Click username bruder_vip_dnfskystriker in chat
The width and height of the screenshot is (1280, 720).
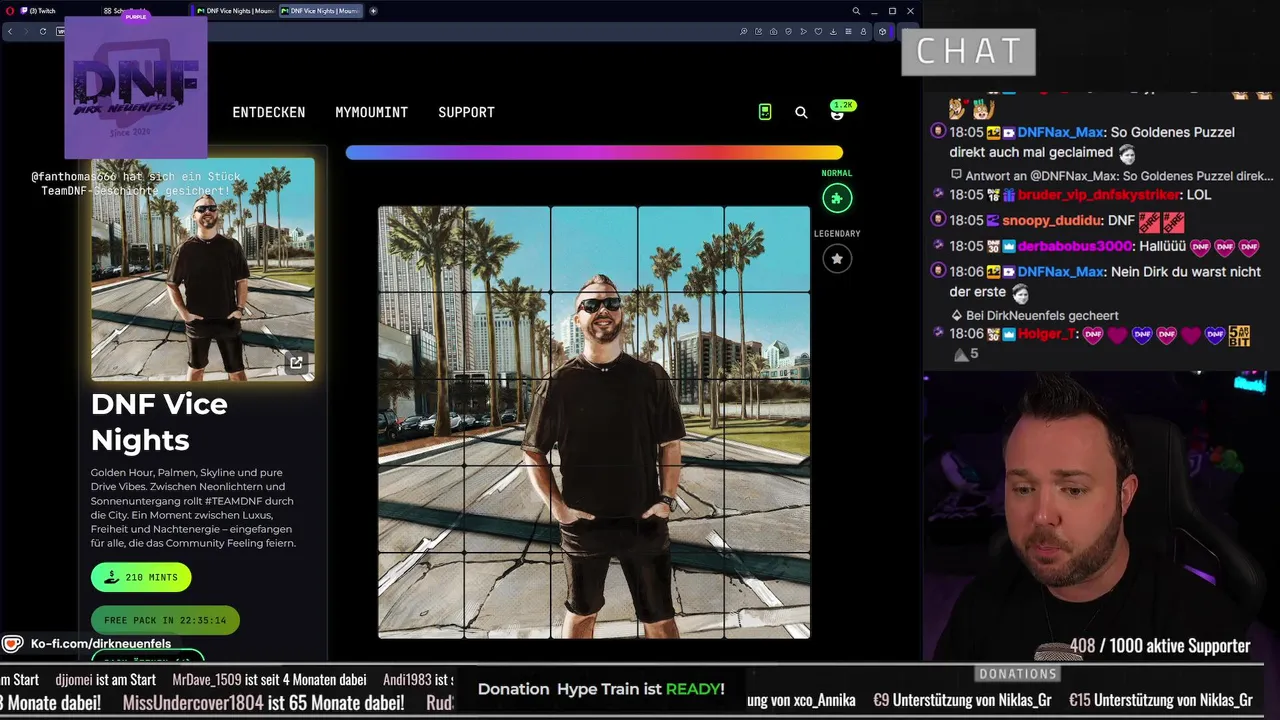click(x=1099, y=195)
